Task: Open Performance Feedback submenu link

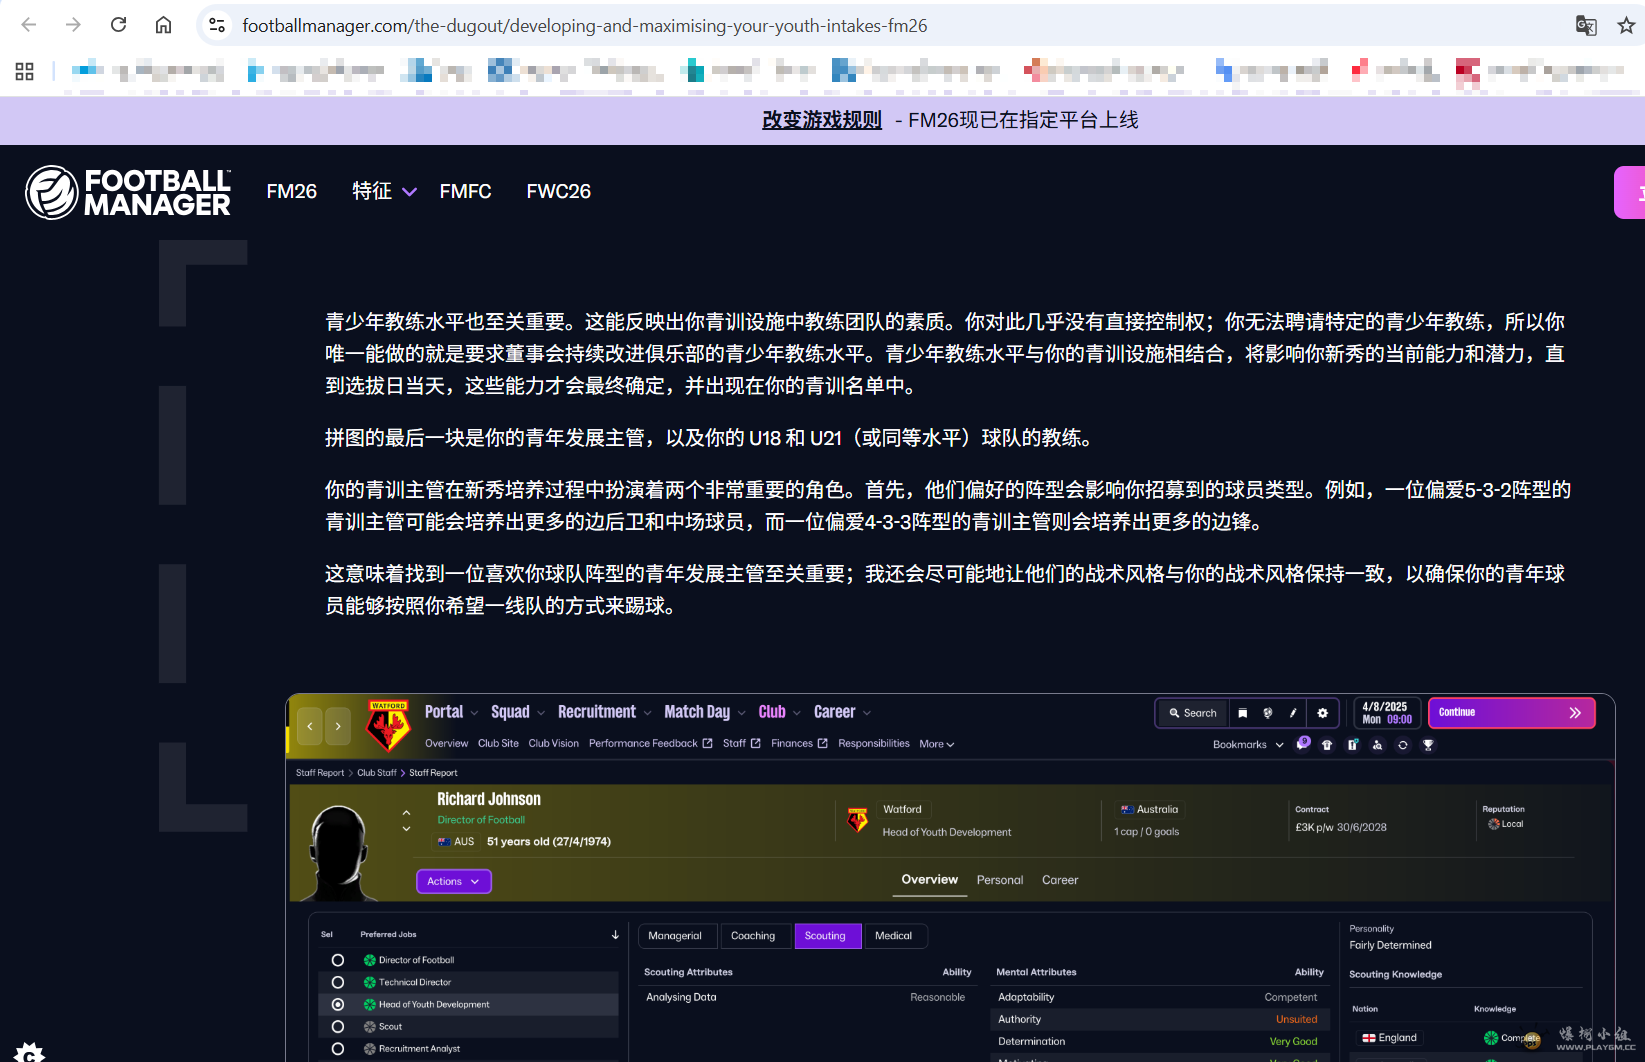Action: point(650,744)
